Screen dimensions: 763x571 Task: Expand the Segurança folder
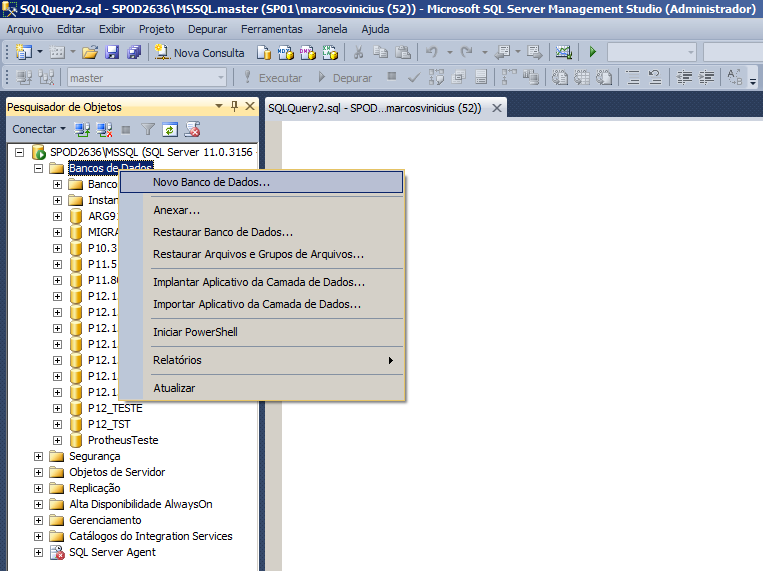click(38, 457)
